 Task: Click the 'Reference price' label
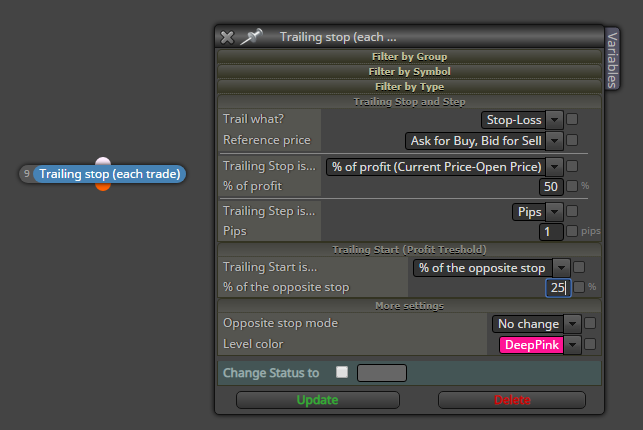tap(267, 140)
